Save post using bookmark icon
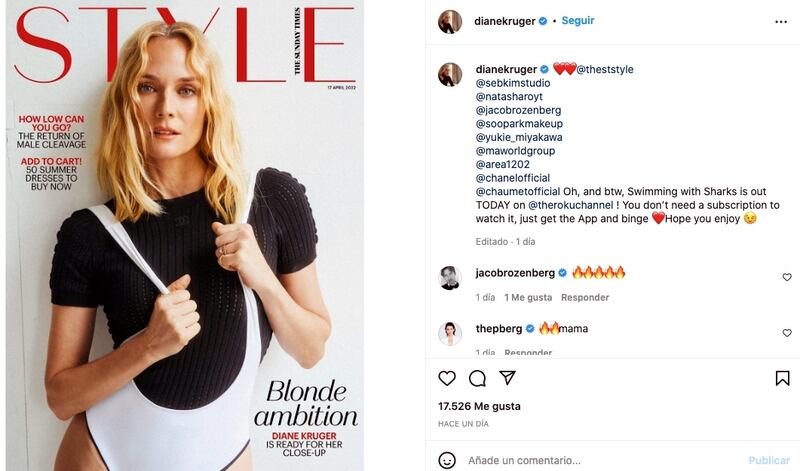The image size is (800, 471). pyautogui.click(x=782, y=378)
